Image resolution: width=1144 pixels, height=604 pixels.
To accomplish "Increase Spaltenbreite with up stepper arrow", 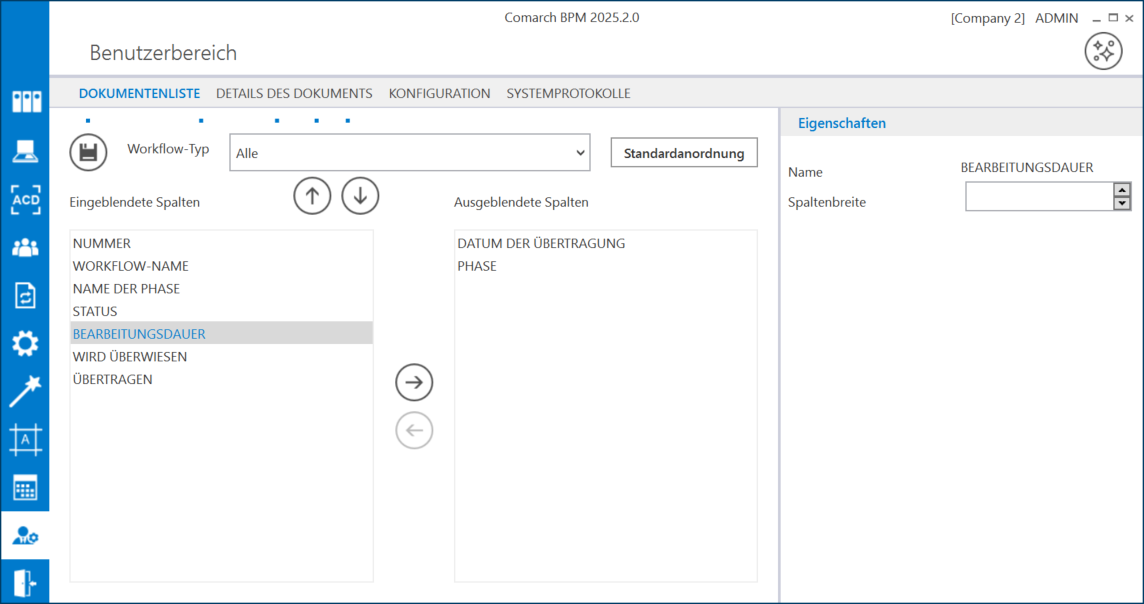I will point(1122,190).
